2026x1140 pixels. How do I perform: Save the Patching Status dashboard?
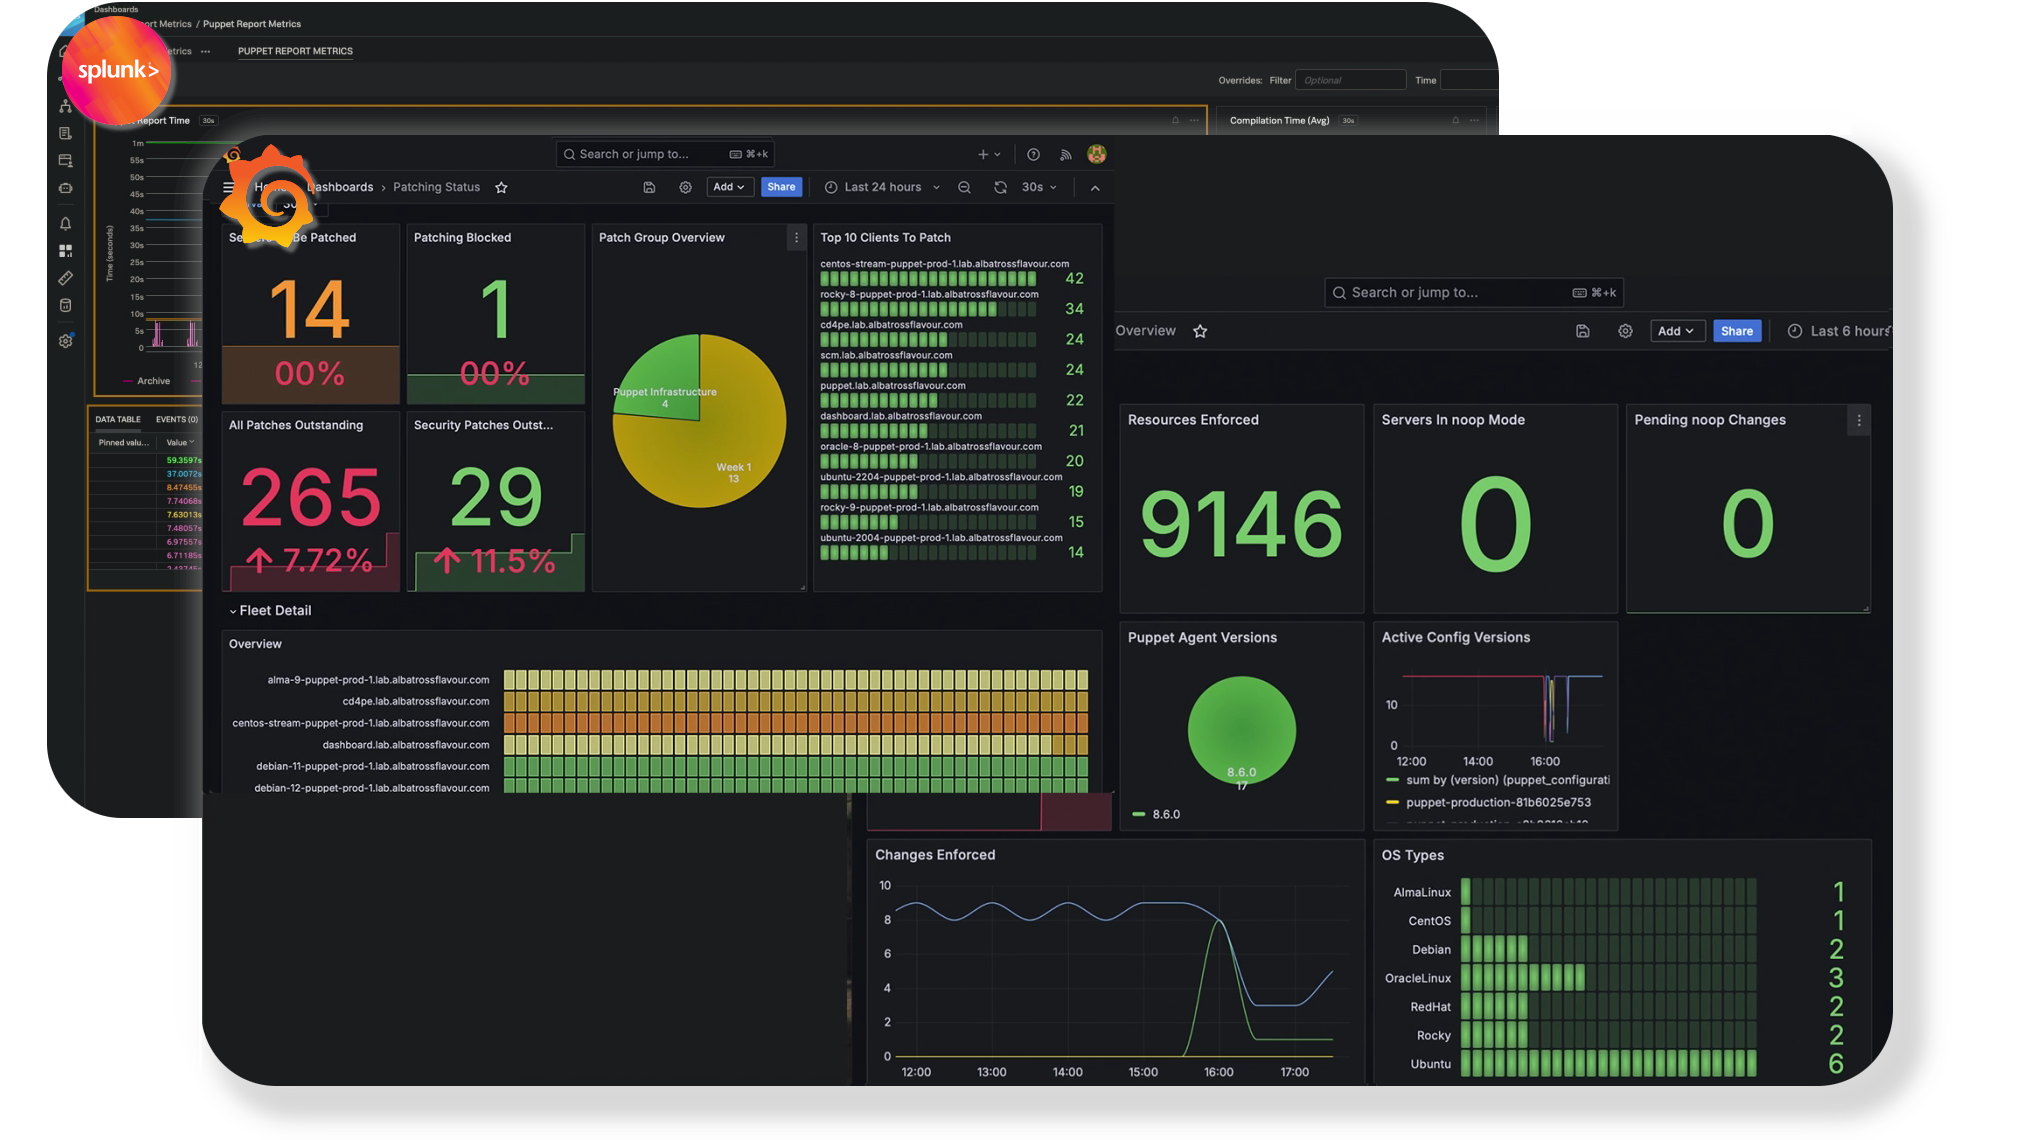pyautogui.click(x=649, y=187)
